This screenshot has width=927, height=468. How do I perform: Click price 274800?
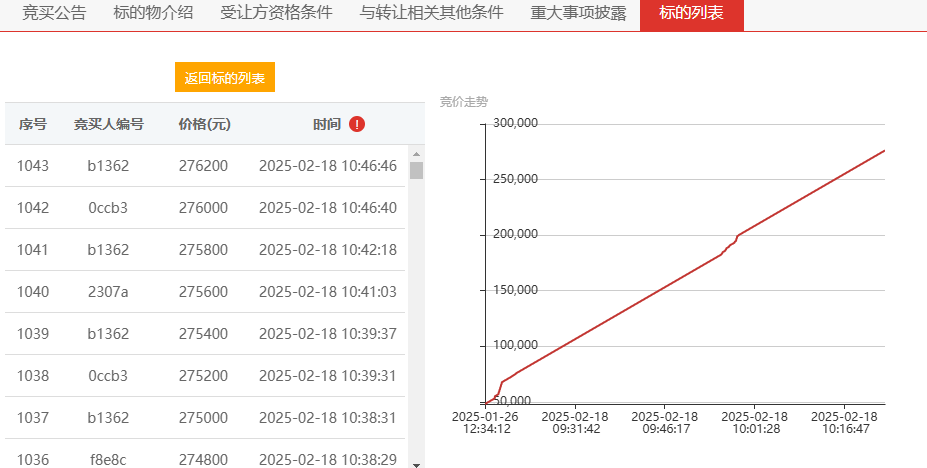click(203, 460)
